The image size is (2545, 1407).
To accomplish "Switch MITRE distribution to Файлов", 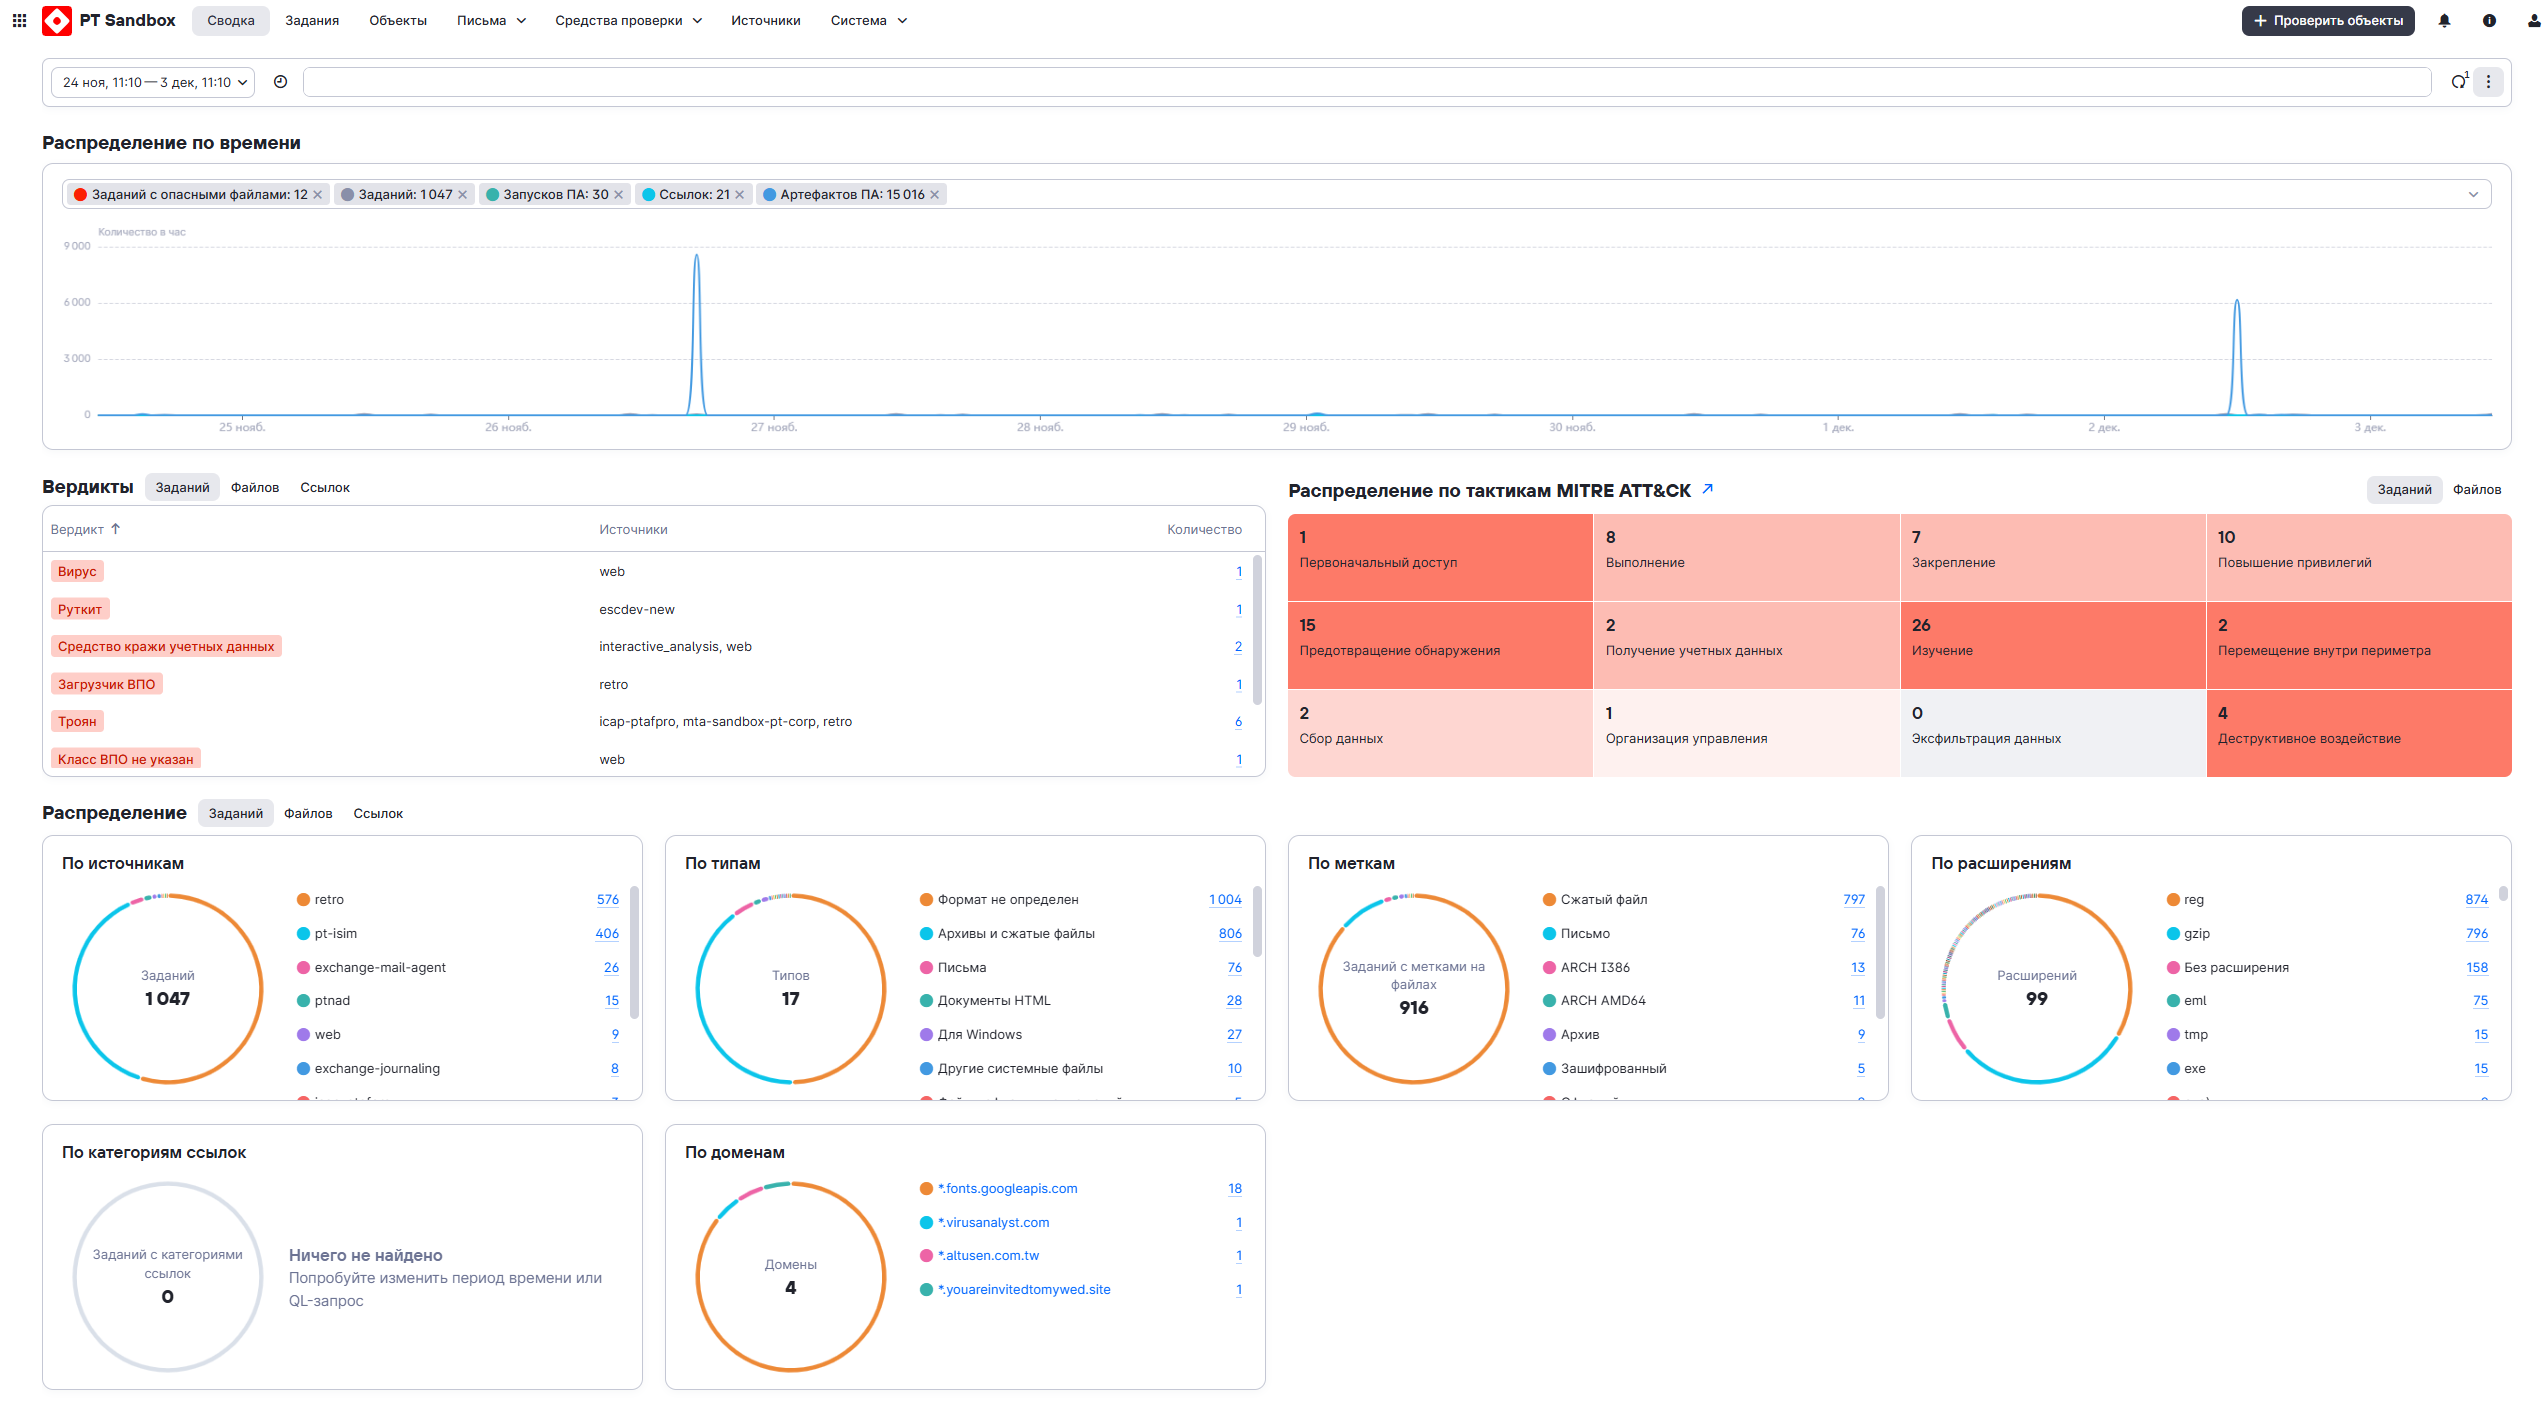I will pyautogui.click(x=2476, y=490).
